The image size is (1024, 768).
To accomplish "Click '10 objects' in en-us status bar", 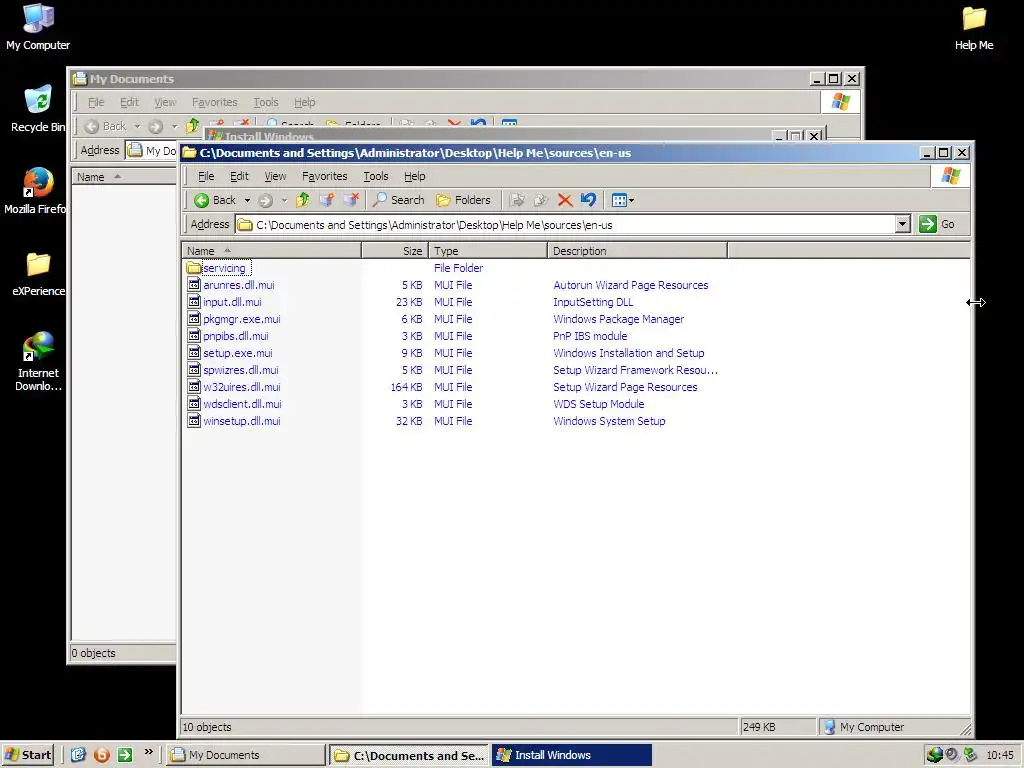I will 207,727.
